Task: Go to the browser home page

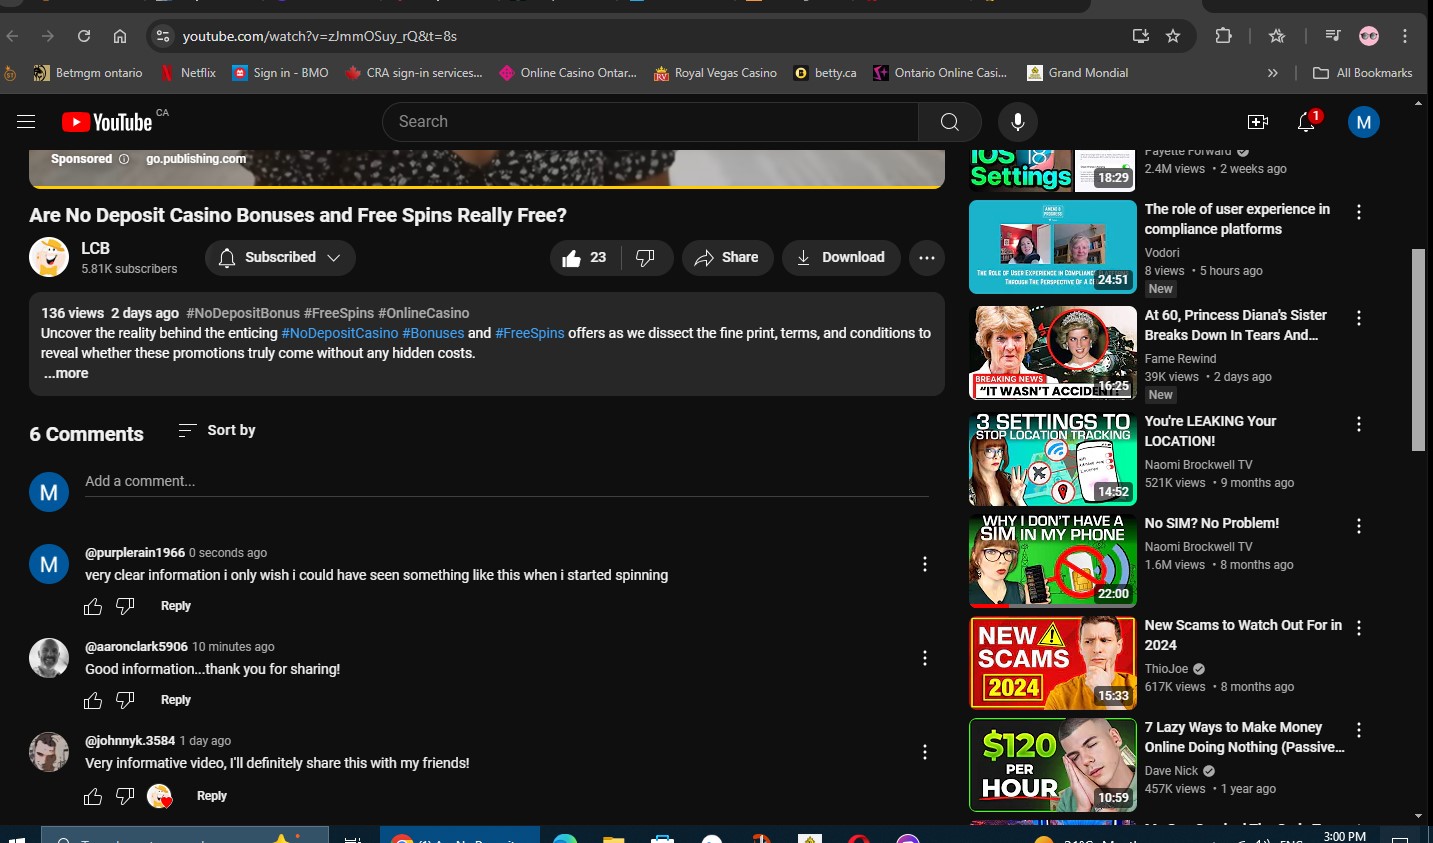Action: [120, 36]
